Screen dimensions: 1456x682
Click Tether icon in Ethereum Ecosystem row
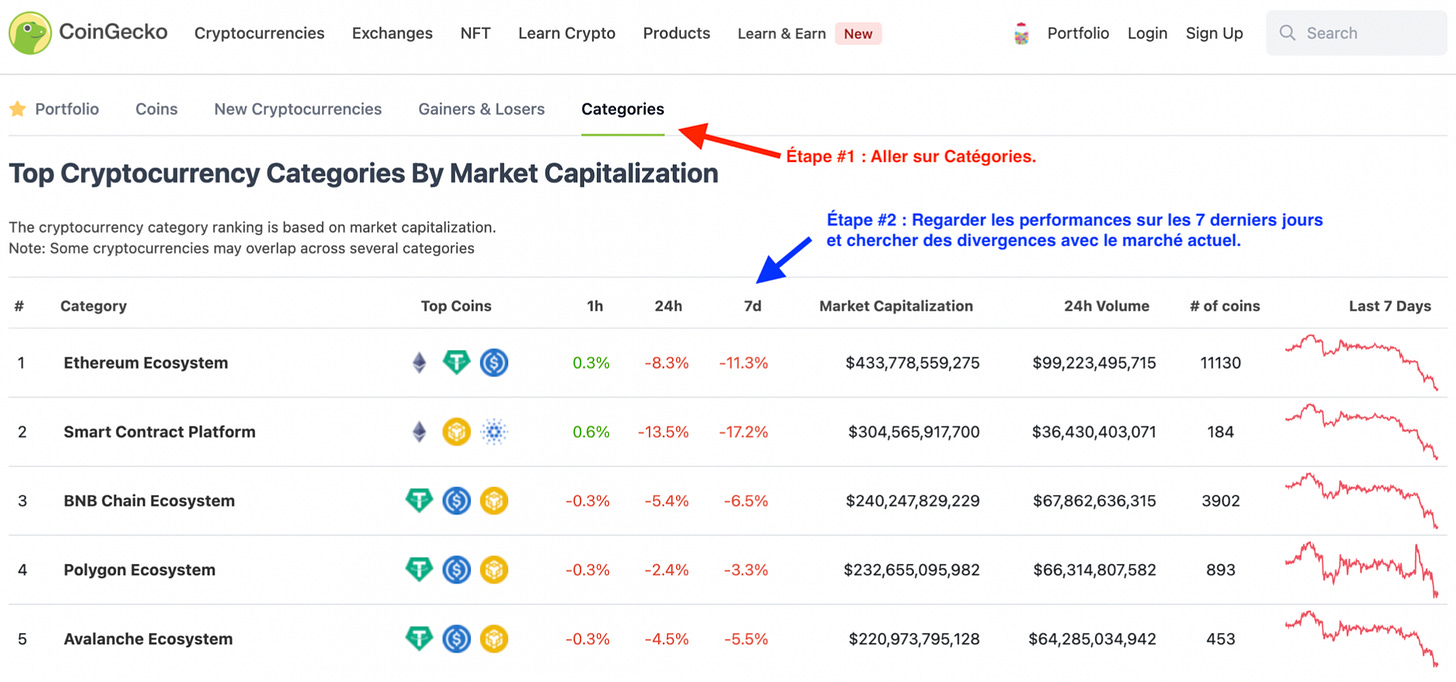point(456,362)
